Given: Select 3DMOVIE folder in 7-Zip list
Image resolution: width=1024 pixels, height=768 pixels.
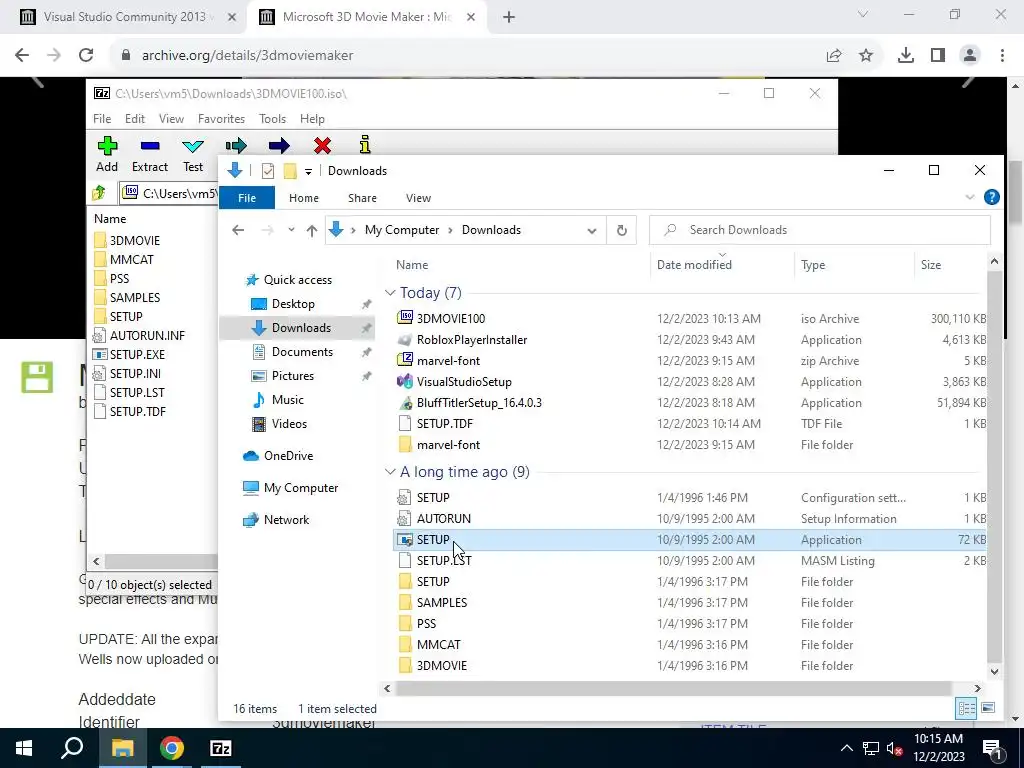Looking at the screenshot, I should click(x=135, y=240).
